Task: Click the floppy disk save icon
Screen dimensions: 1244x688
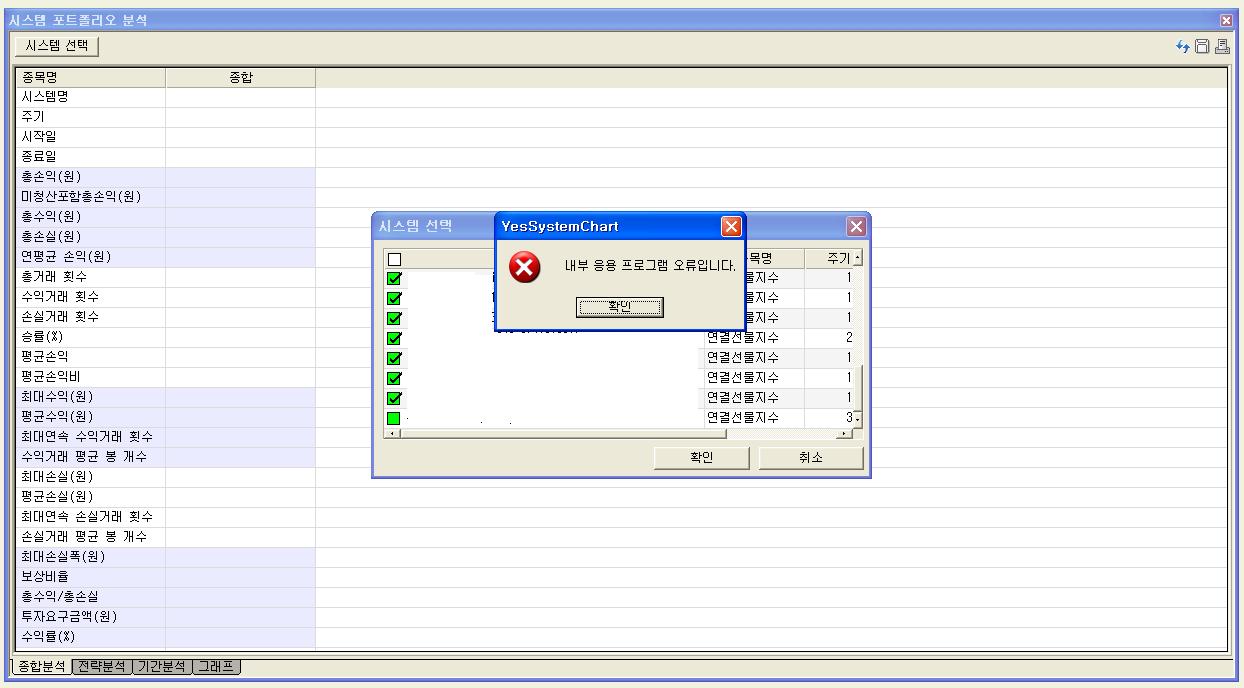Action: [x=1203, y=46]
